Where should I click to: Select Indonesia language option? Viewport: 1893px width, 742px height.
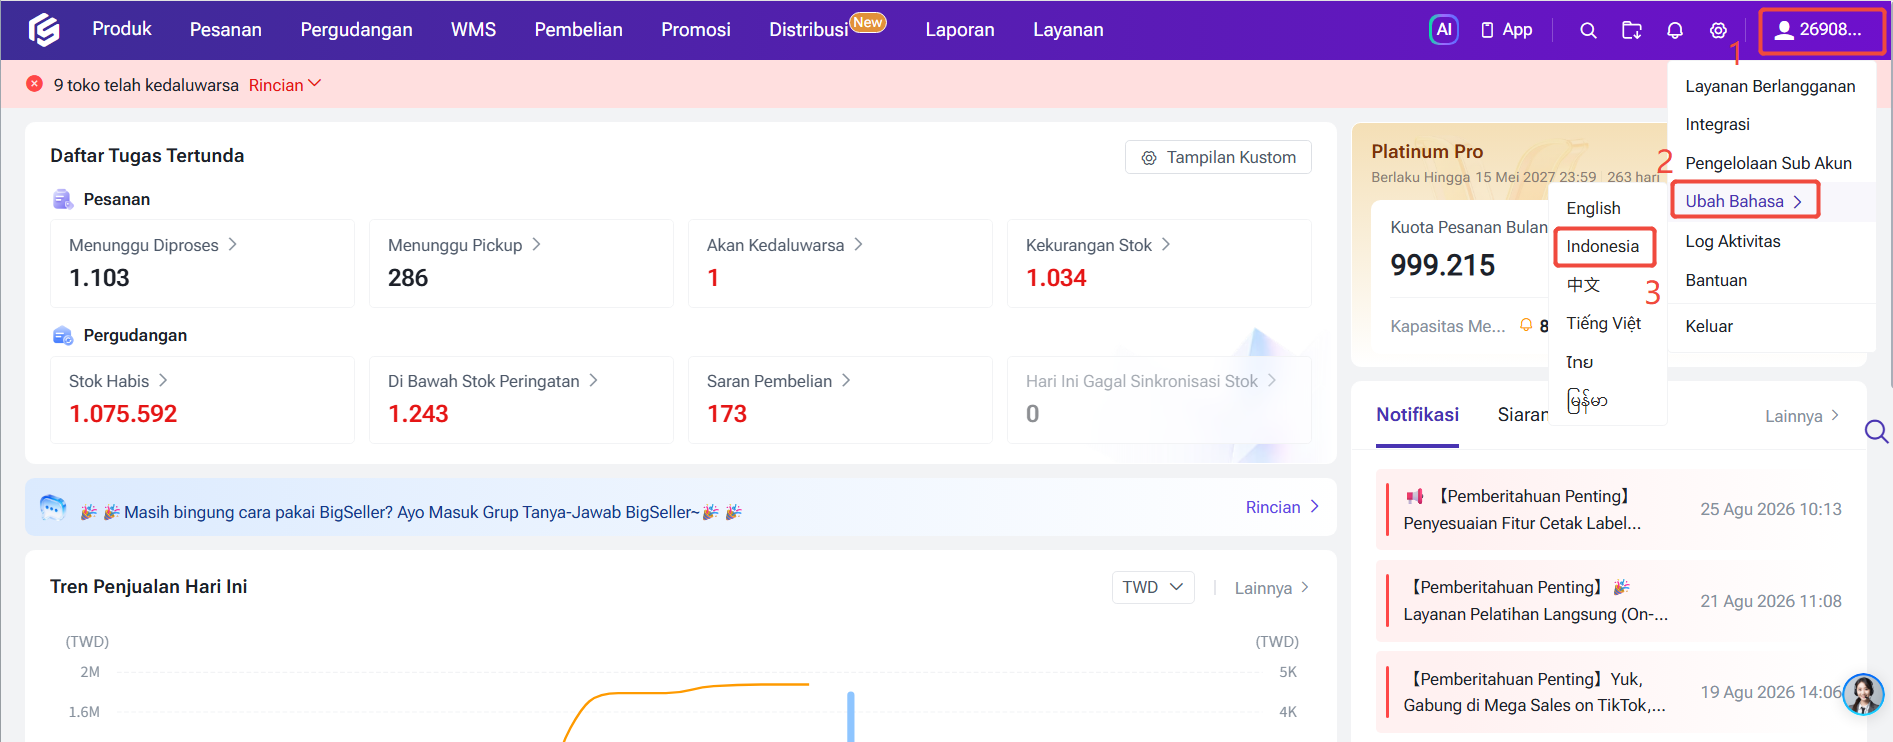(x=1603, y=246)
